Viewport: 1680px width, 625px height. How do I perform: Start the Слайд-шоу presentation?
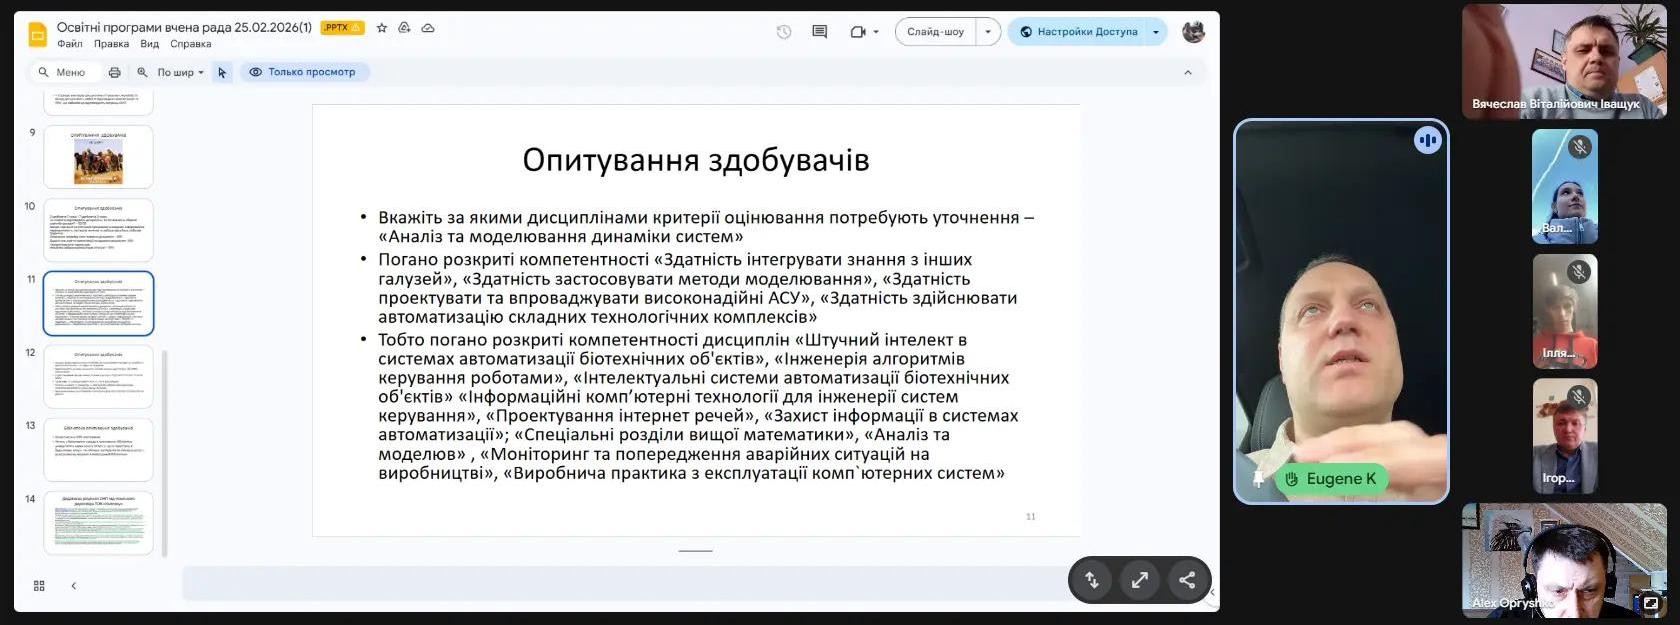pos(936,32)
